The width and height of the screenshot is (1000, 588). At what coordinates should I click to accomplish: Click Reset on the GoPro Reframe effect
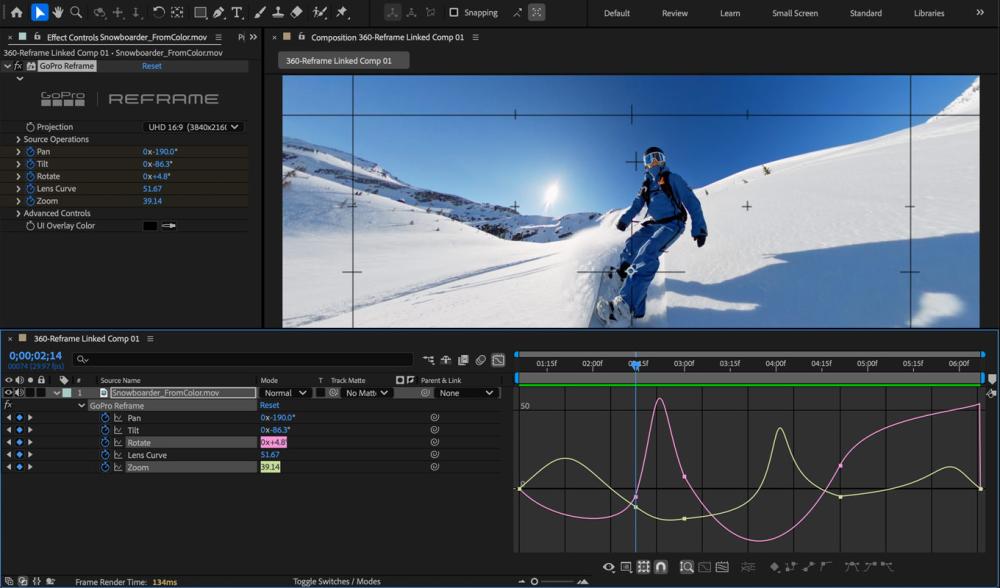tap(151, 65)
